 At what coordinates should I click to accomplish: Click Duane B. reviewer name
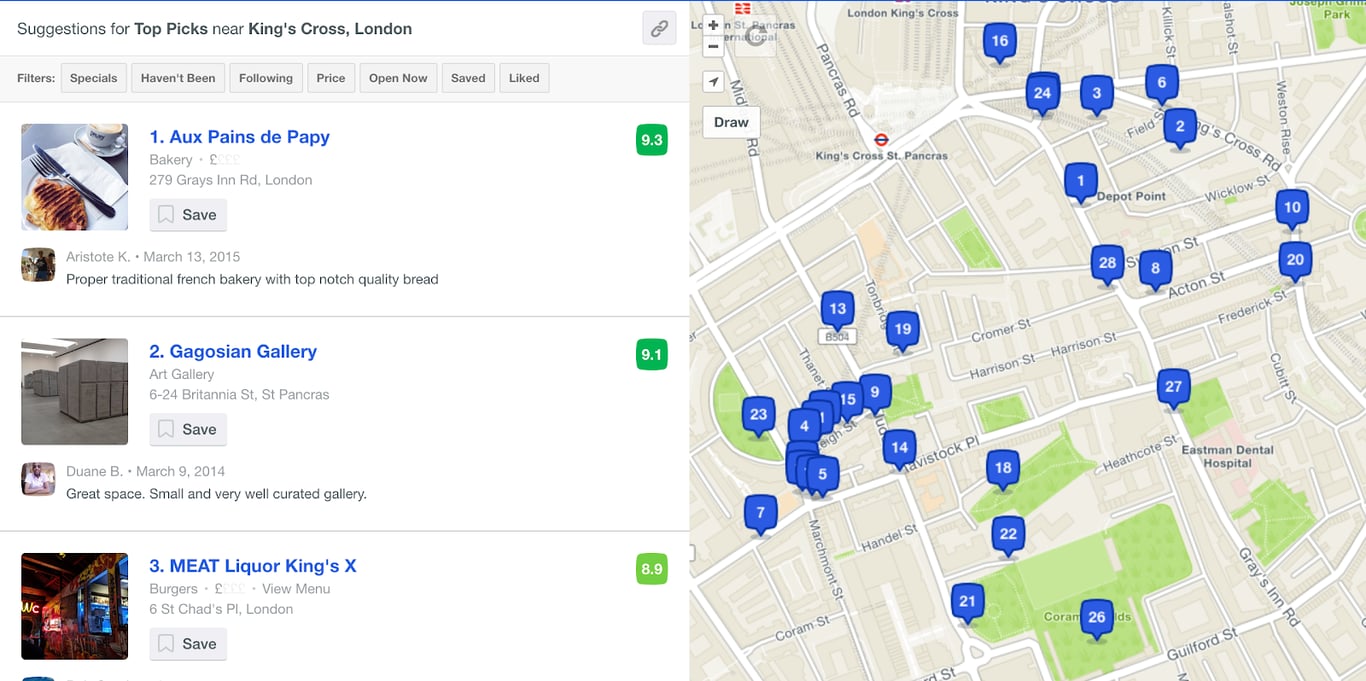click(95, 471)
